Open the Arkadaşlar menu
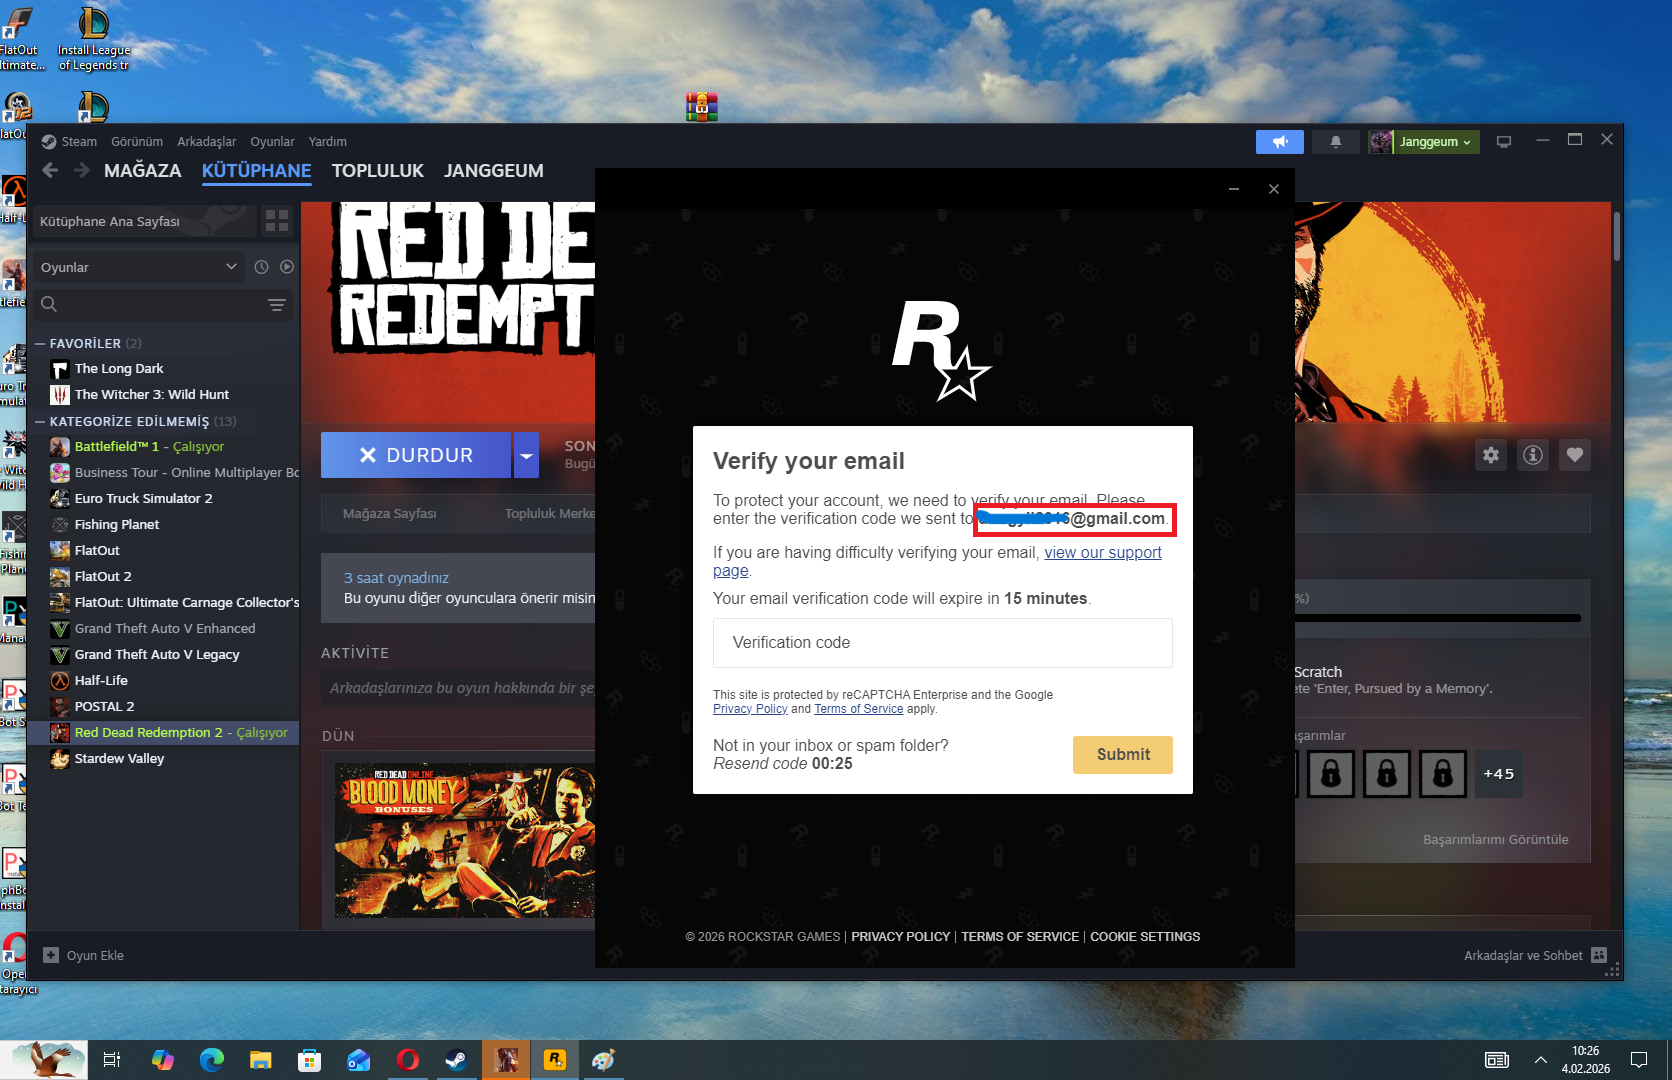The height and width of the screenshot is (1080, 1672). point(207,142)
